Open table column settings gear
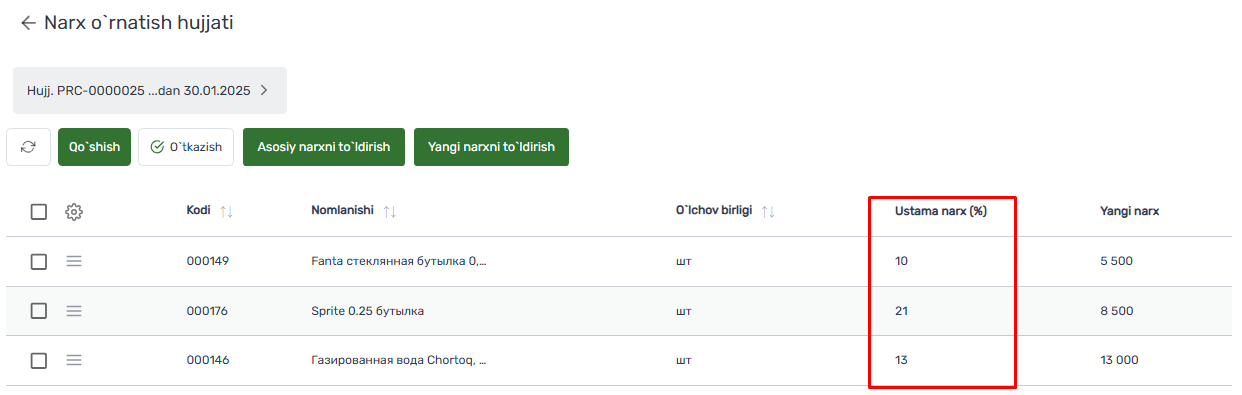The image size is (1242, 395). click(x=74, y=212)
